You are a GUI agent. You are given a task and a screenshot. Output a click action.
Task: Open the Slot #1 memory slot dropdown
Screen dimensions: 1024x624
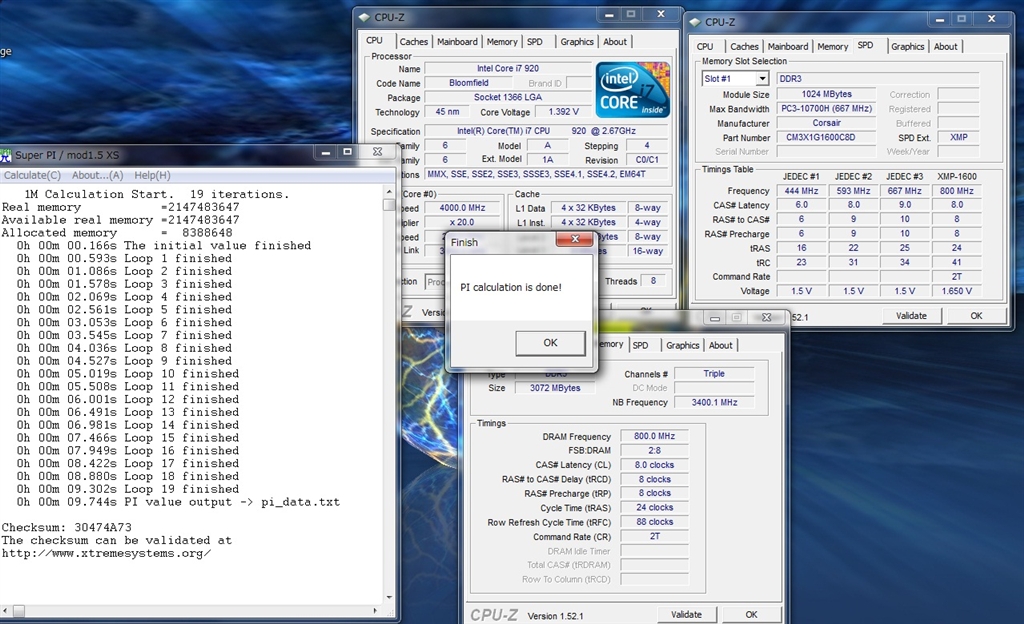(x=762, y=78)
